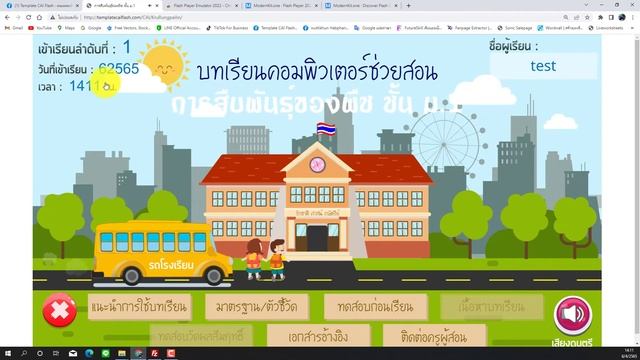The image size is (640, 360).
Task: Open Cortana circle in taskbar
Action: pyautogui.click(x=40, y=353)
